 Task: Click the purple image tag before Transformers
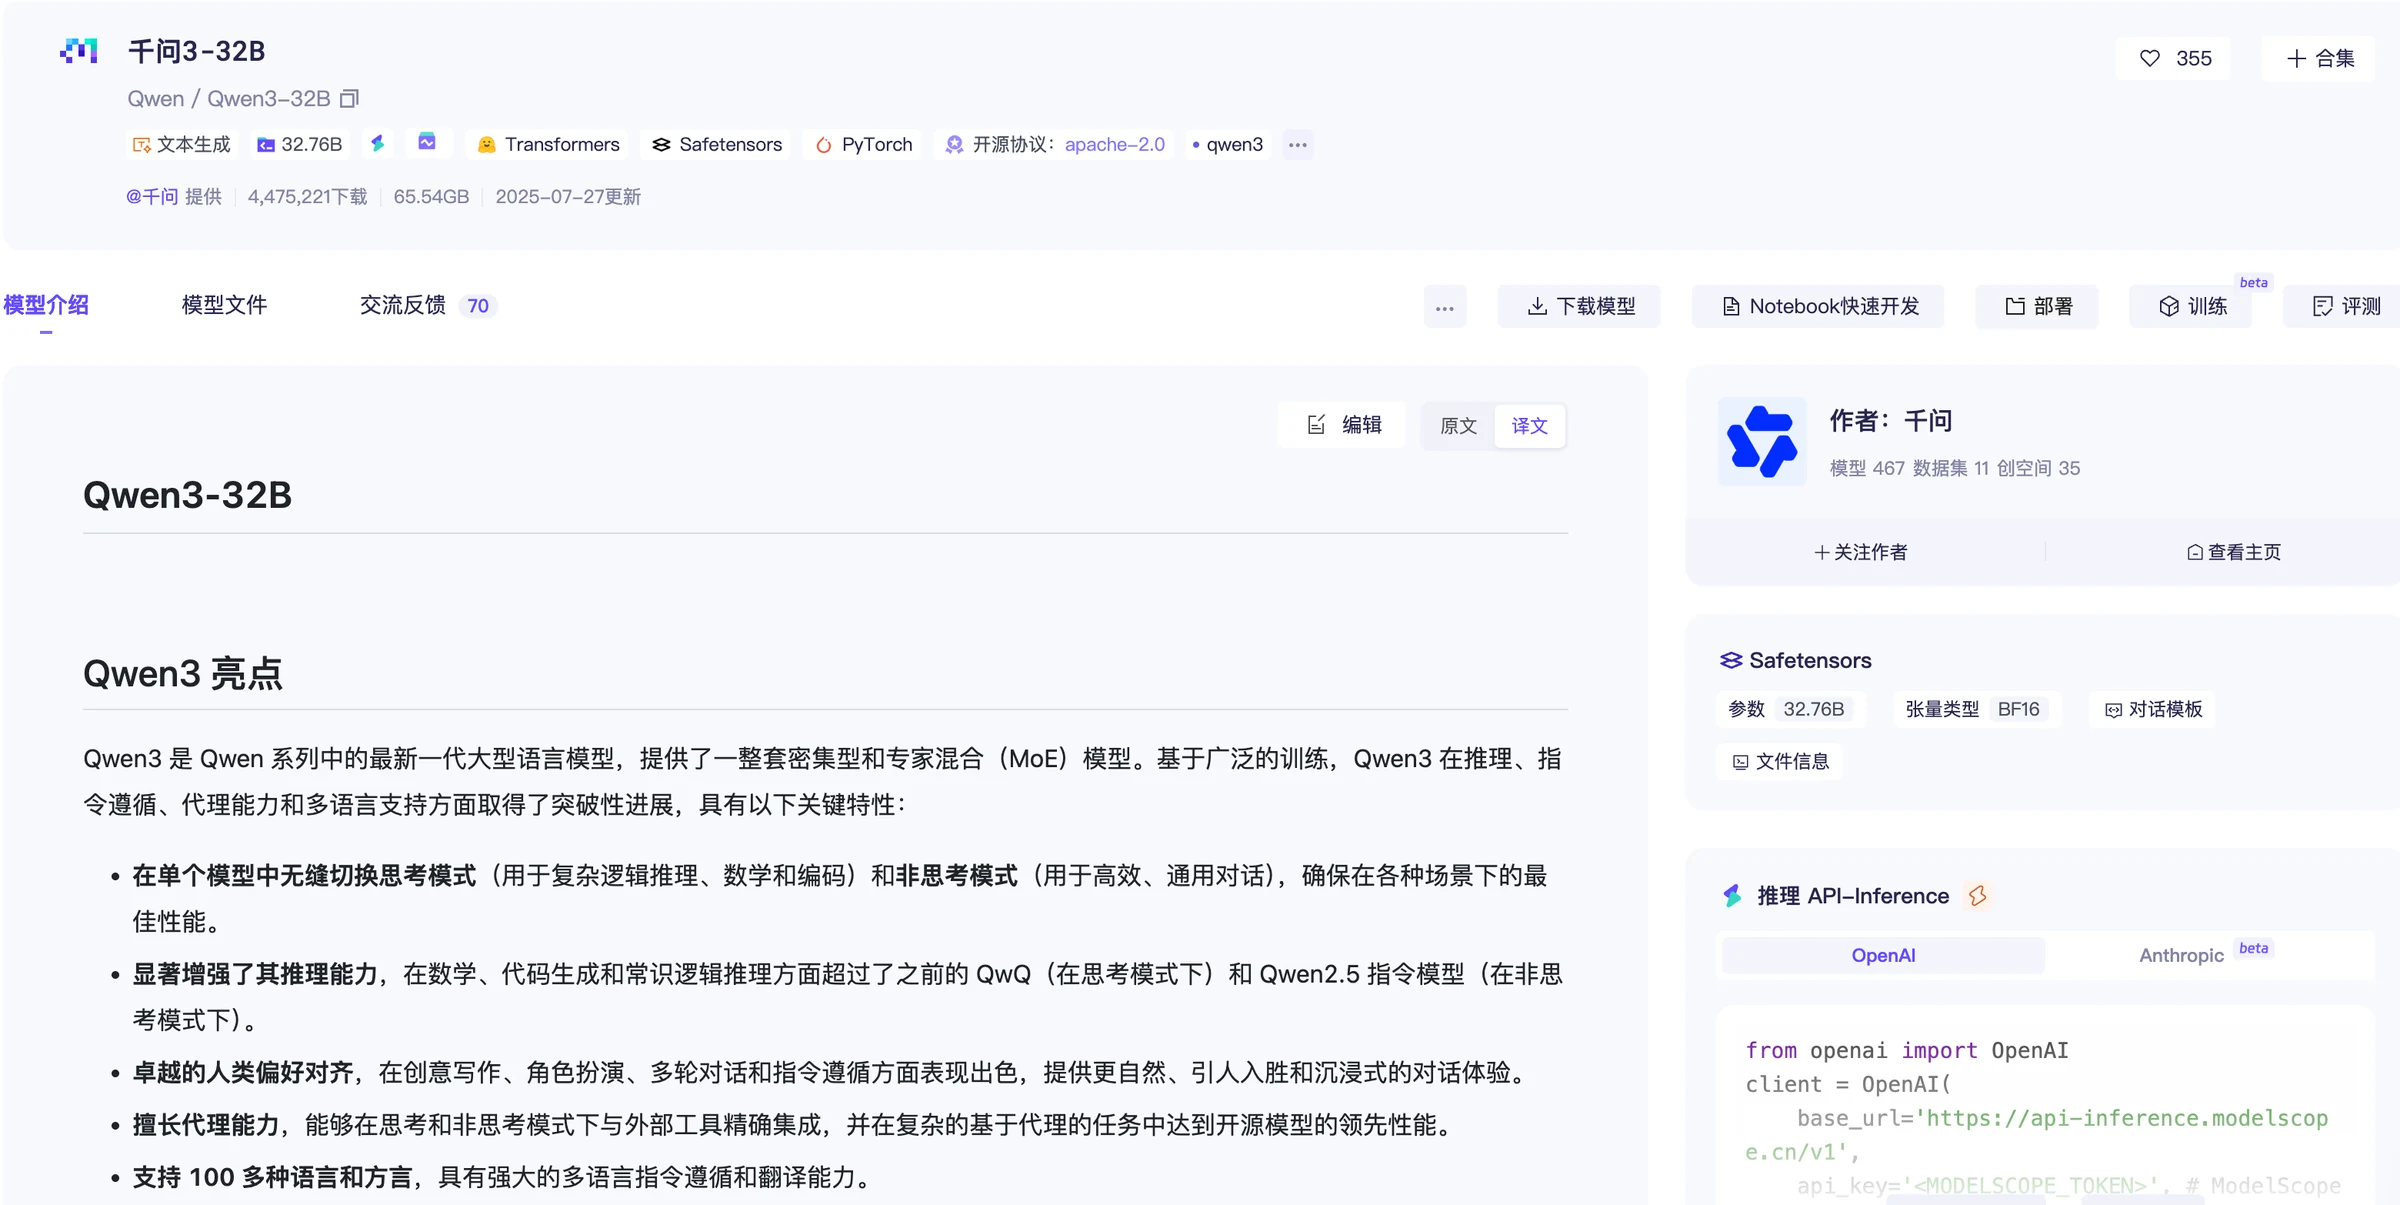[427, 142]
